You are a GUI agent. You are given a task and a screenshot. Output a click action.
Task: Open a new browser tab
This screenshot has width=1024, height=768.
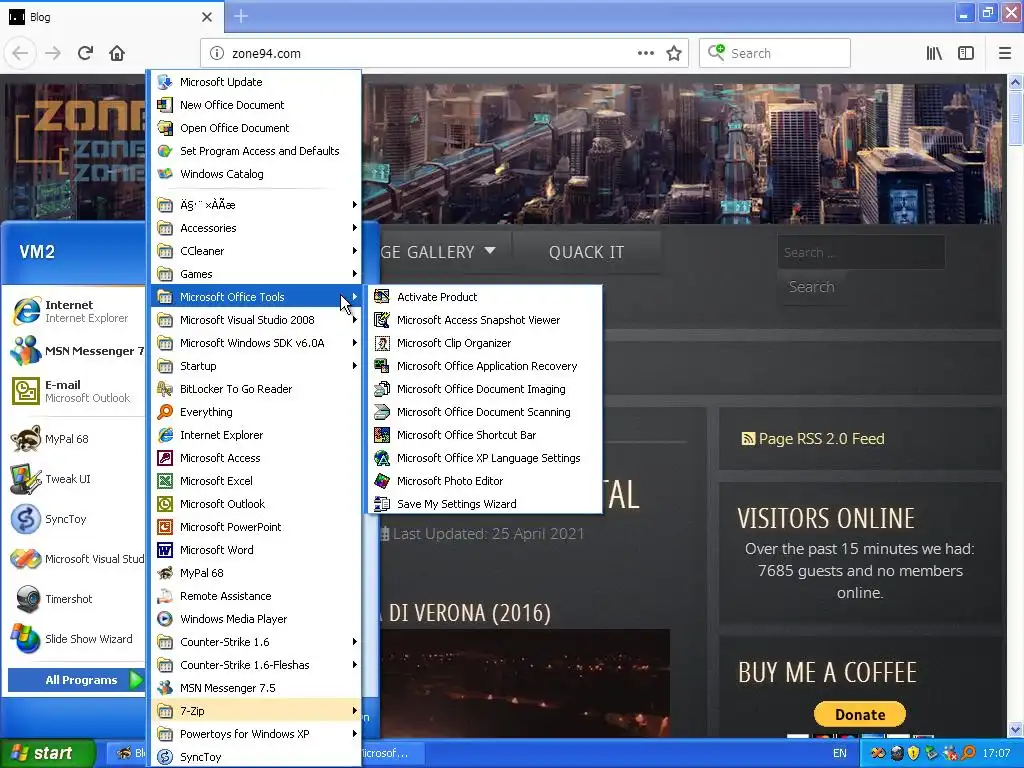[240, 17]
